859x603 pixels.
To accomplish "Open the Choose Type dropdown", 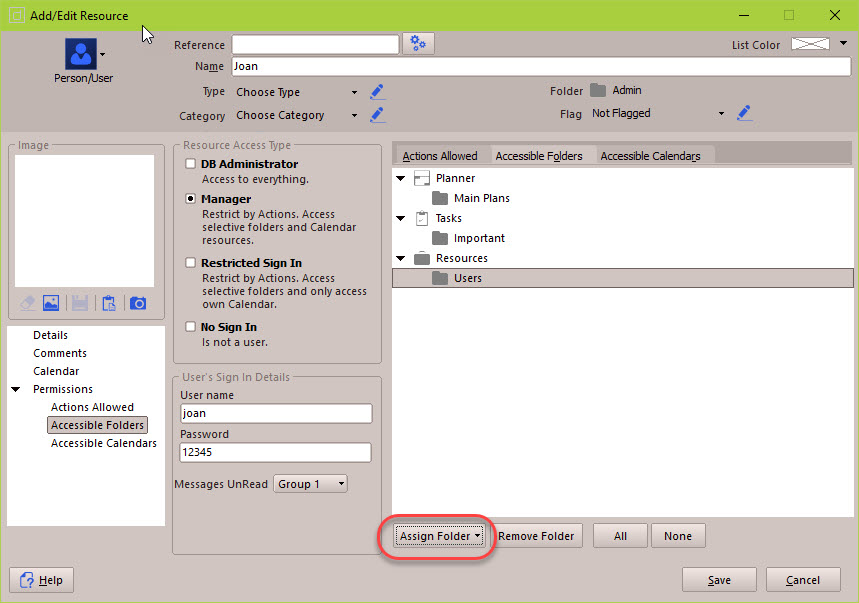I will [x=297, y=92].
